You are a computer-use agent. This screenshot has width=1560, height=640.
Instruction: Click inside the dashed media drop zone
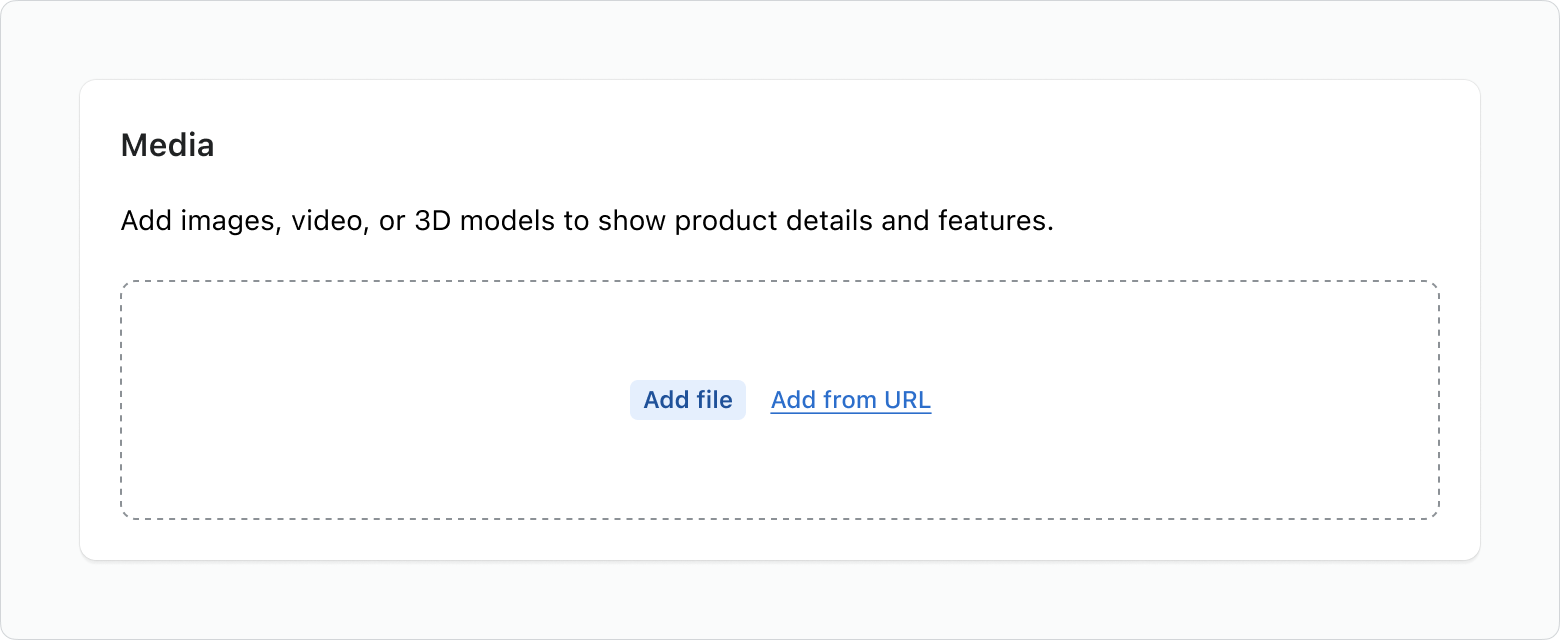point(780,330)
